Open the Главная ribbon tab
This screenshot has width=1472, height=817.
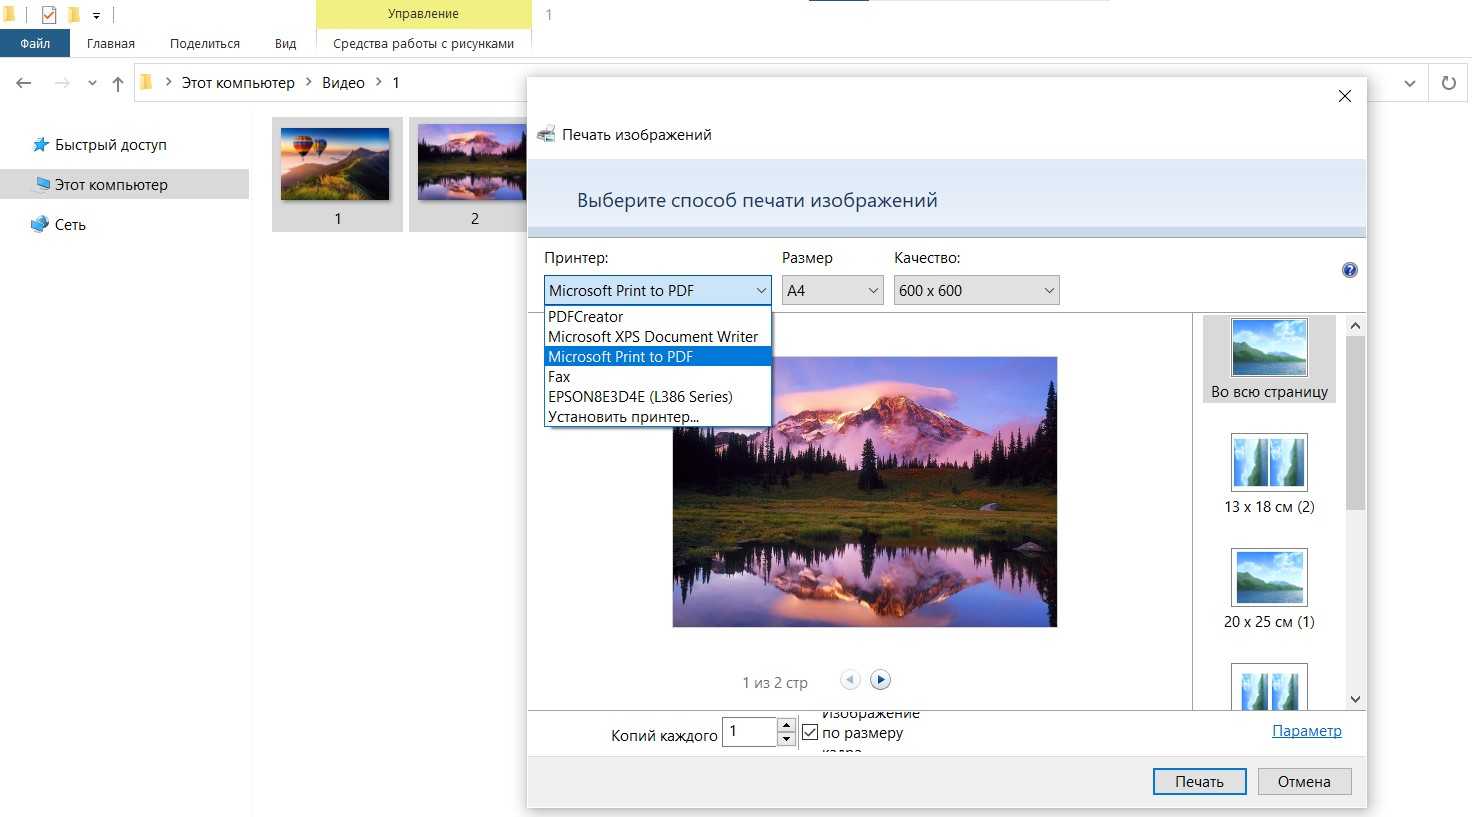[110, 44]
